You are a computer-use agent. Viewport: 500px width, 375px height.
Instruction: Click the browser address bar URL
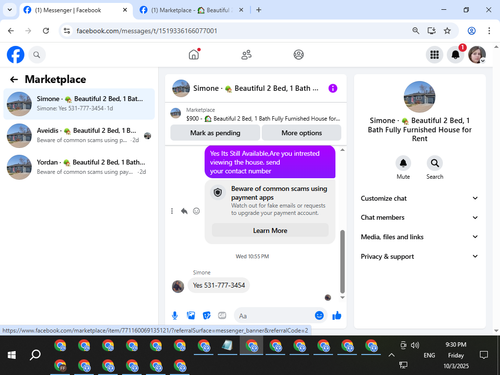tap(147, 31)
